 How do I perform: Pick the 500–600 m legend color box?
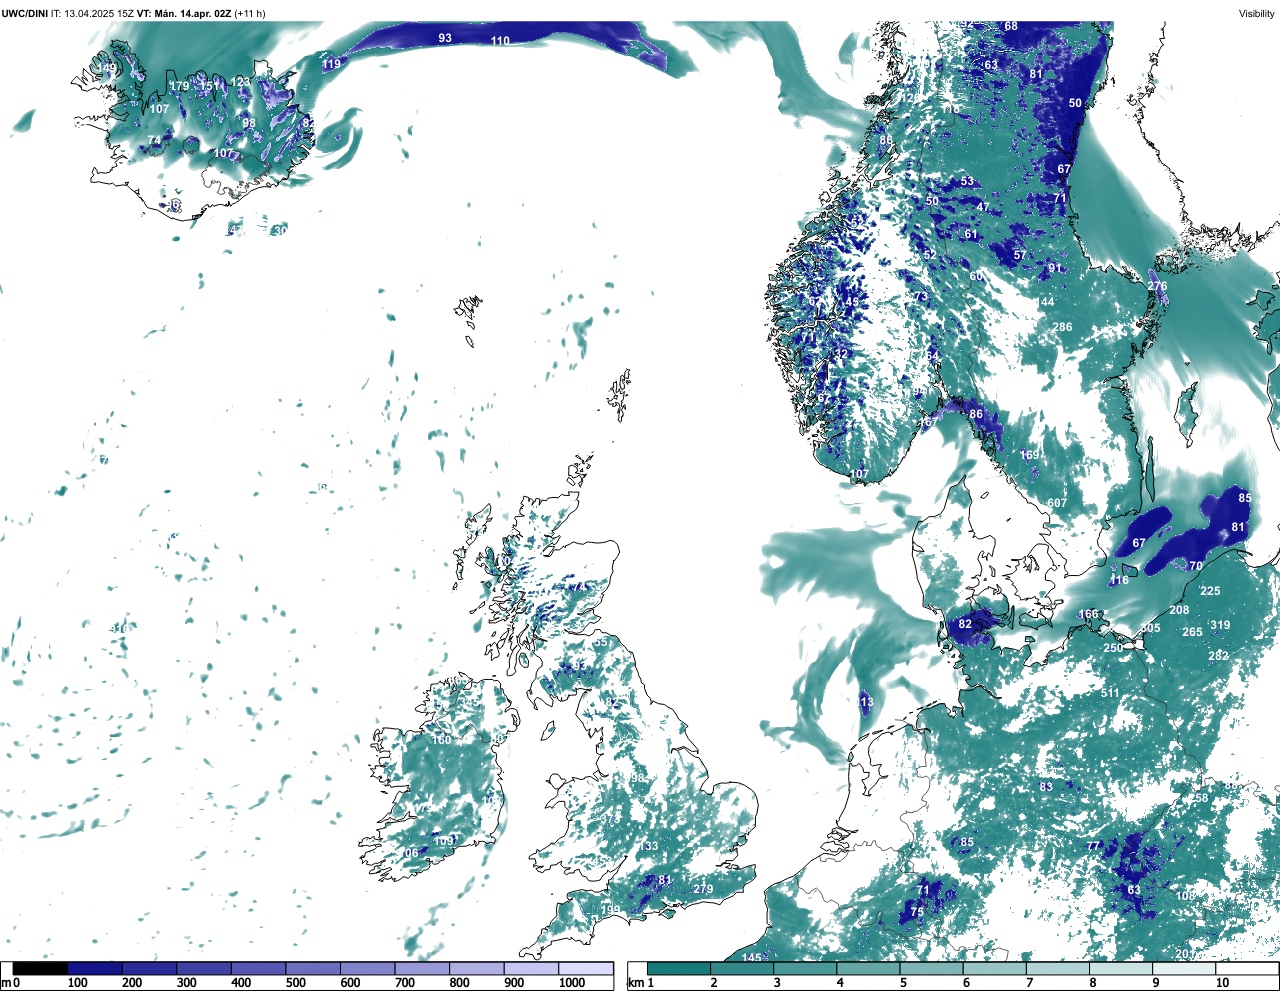[x=313, y=968]
